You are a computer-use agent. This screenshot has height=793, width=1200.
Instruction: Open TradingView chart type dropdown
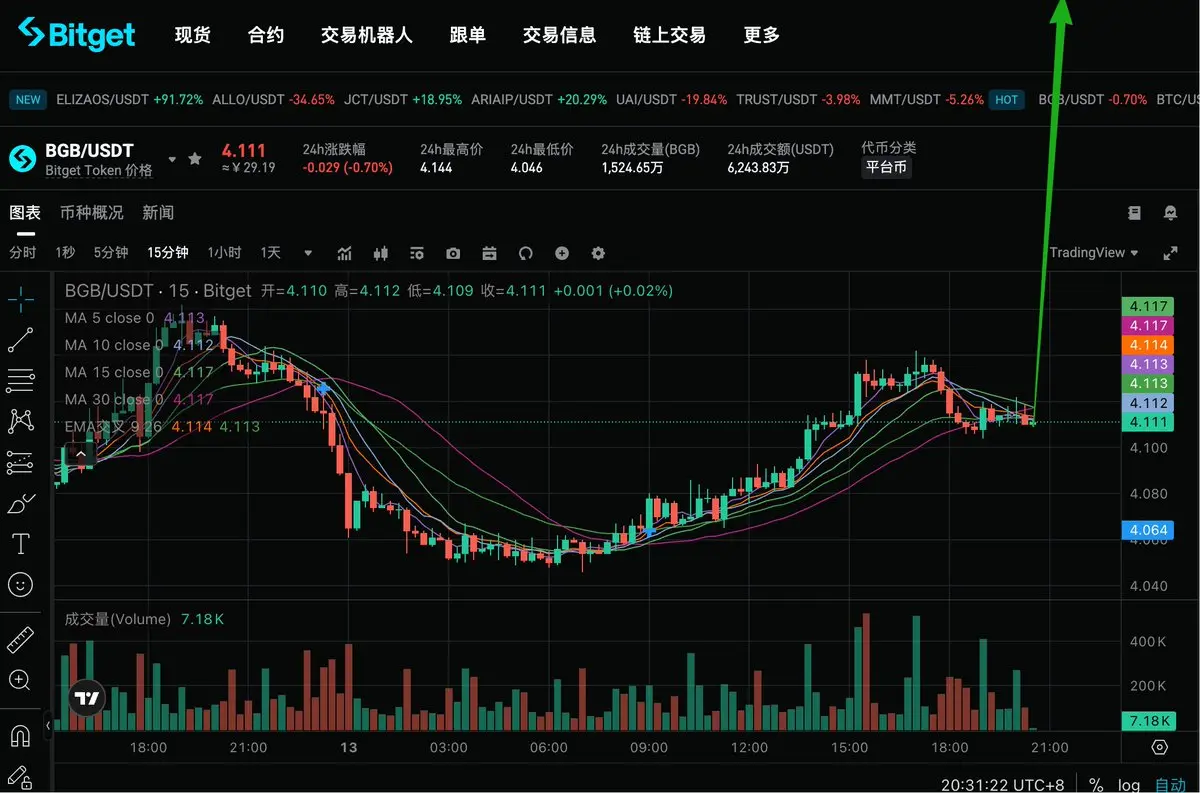coord(1094,253)
